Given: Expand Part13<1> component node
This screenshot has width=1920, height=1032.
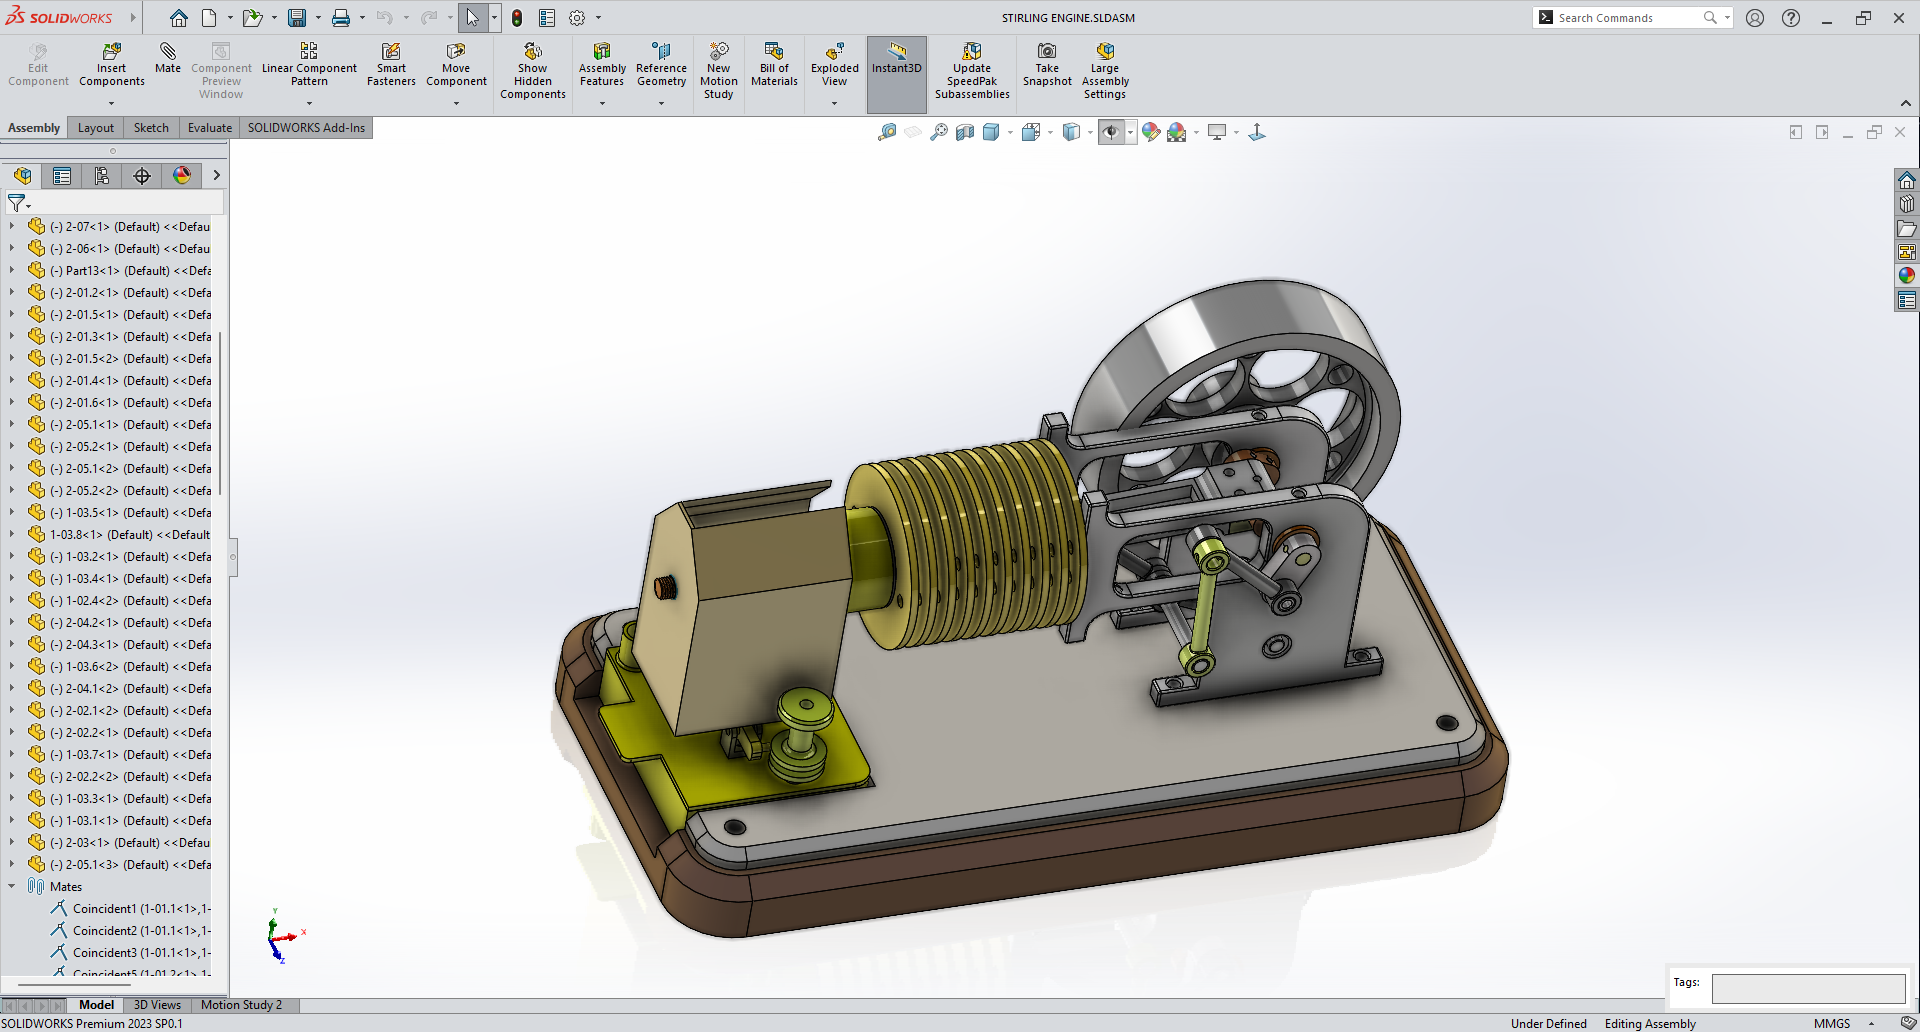Looking at the screenshot, I should point(12,270).
